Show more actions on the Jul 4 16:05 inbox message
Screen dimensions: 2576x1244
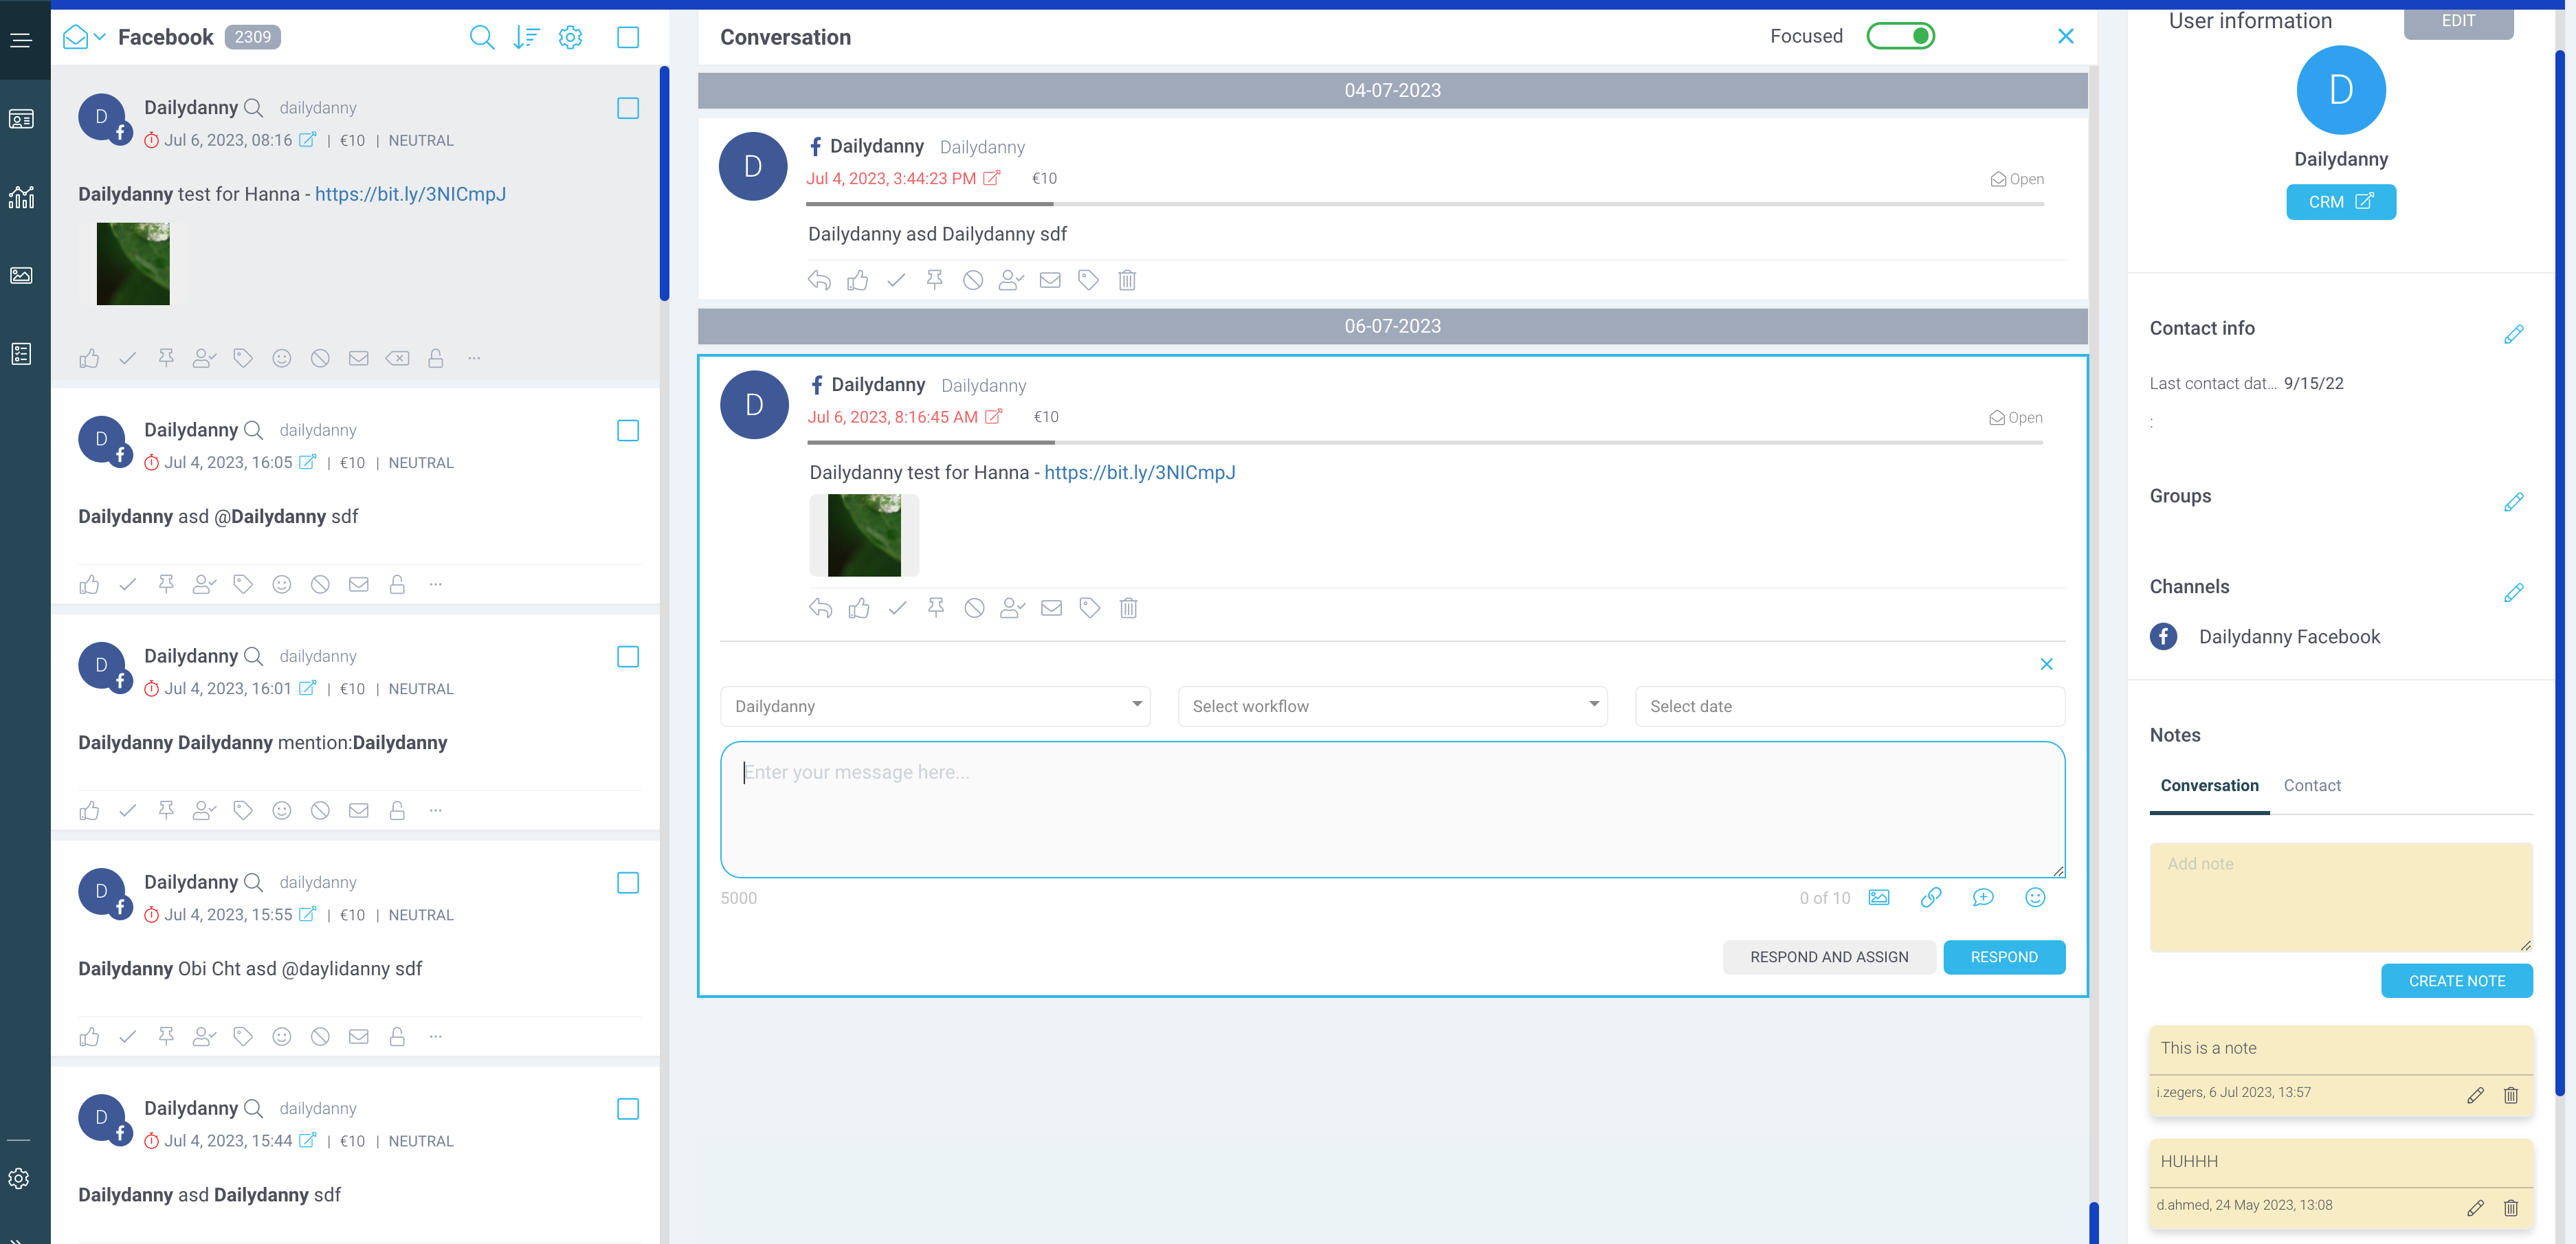(x=435, y=584)
